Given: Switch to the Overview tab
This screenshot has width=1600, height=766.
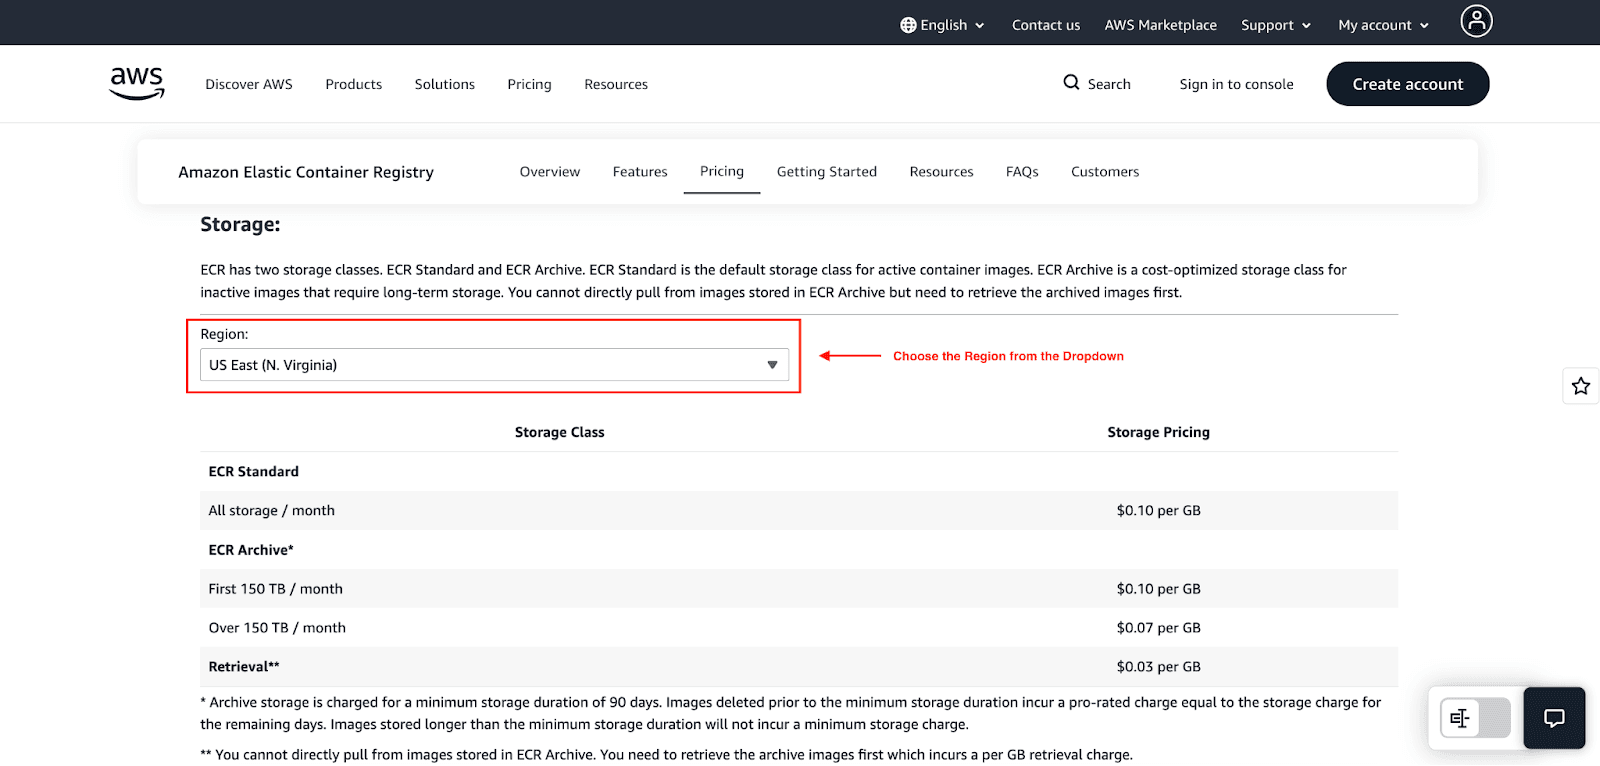Looking at the screenshot, I should point(550,172).
